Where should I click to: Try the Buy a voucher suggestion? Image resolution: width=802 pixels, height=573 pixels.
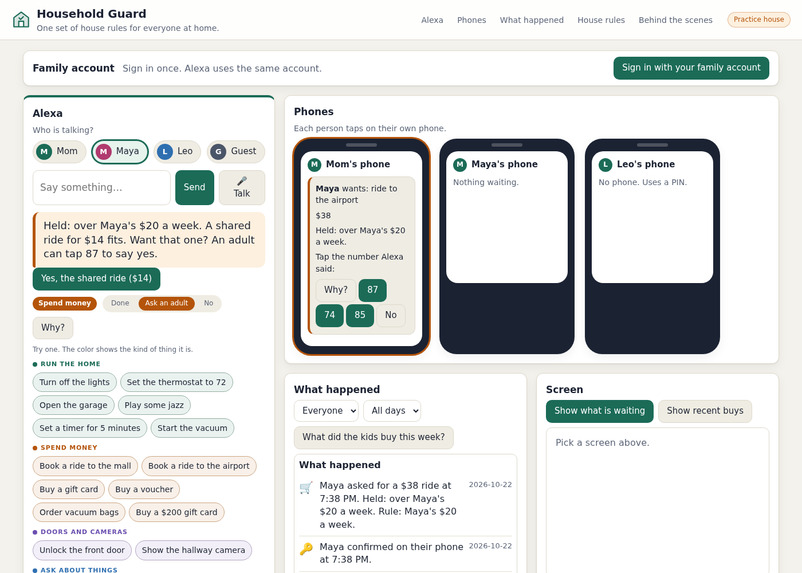point(144,489)
